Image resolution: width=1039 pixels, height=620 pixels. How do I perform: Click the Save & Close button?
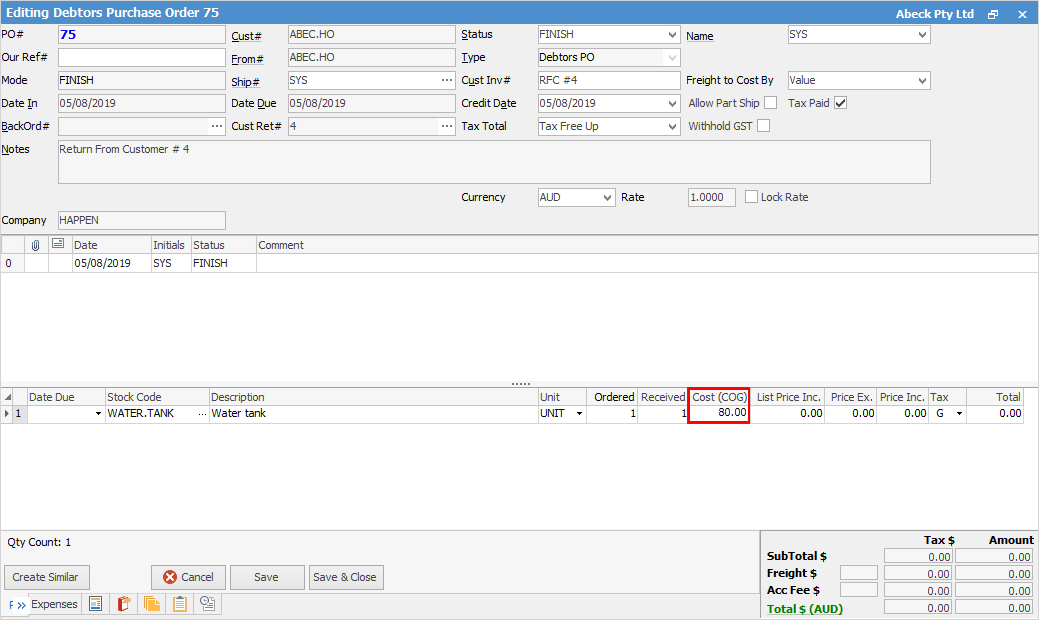coord(345,577)
